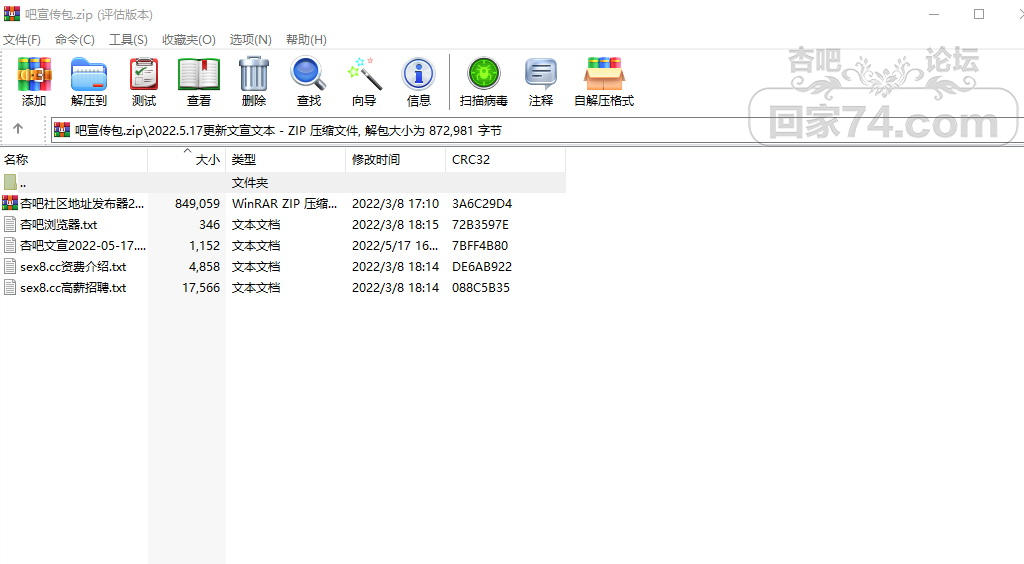The image size is (1024, 564).
Task: Select the 杏吧文宣2022-05-17... file name
Action: point(83,245)
